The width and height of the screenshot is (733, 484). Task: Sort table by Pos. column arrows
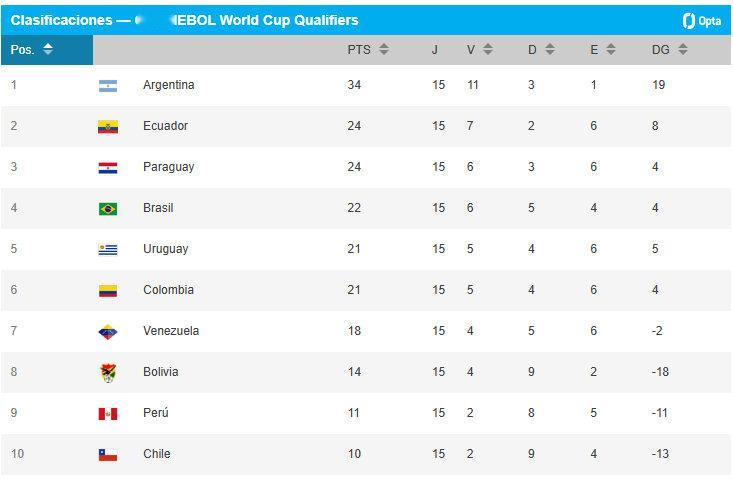click(x=48, y=49)
